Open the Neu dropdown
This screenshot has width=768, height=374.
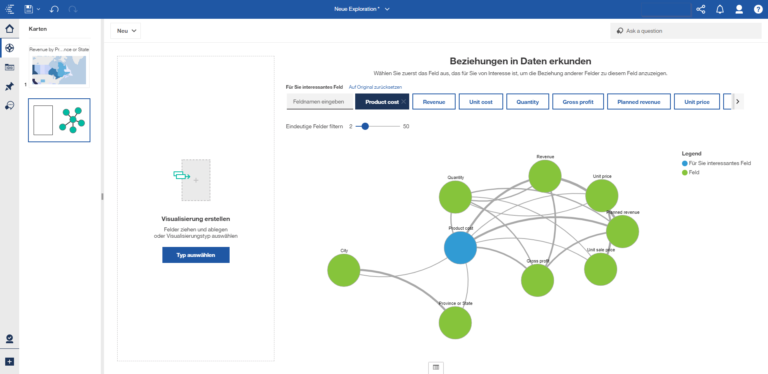(x=125, y=31)
